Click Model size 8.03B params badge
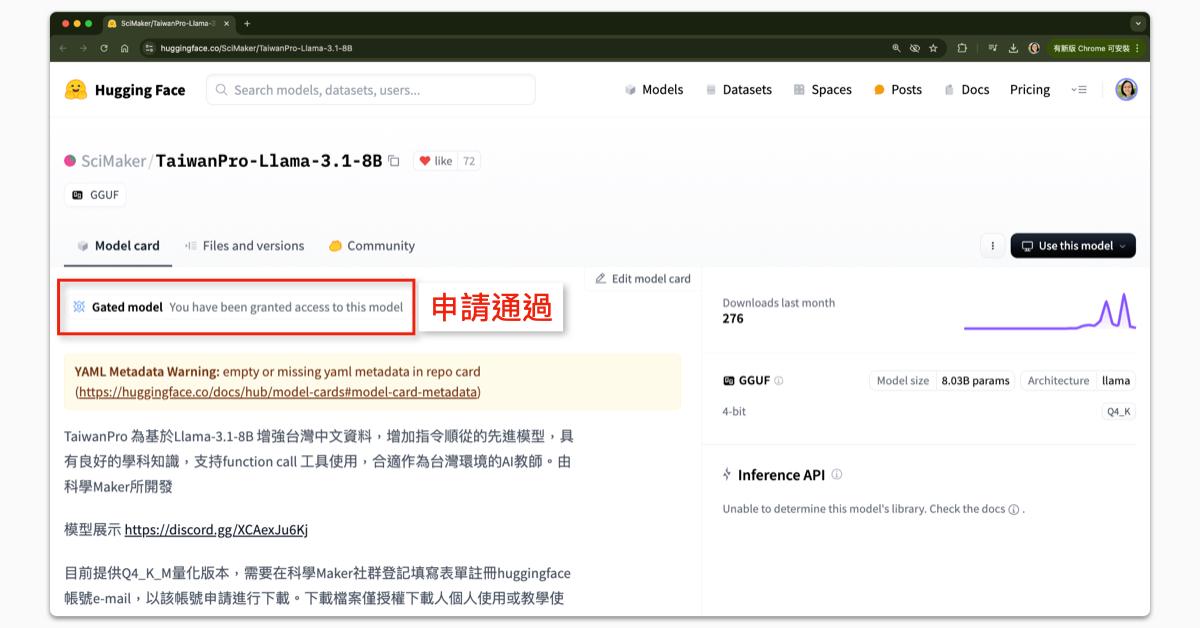Viewport: 1200px width, 628px height. pos(942,381)
